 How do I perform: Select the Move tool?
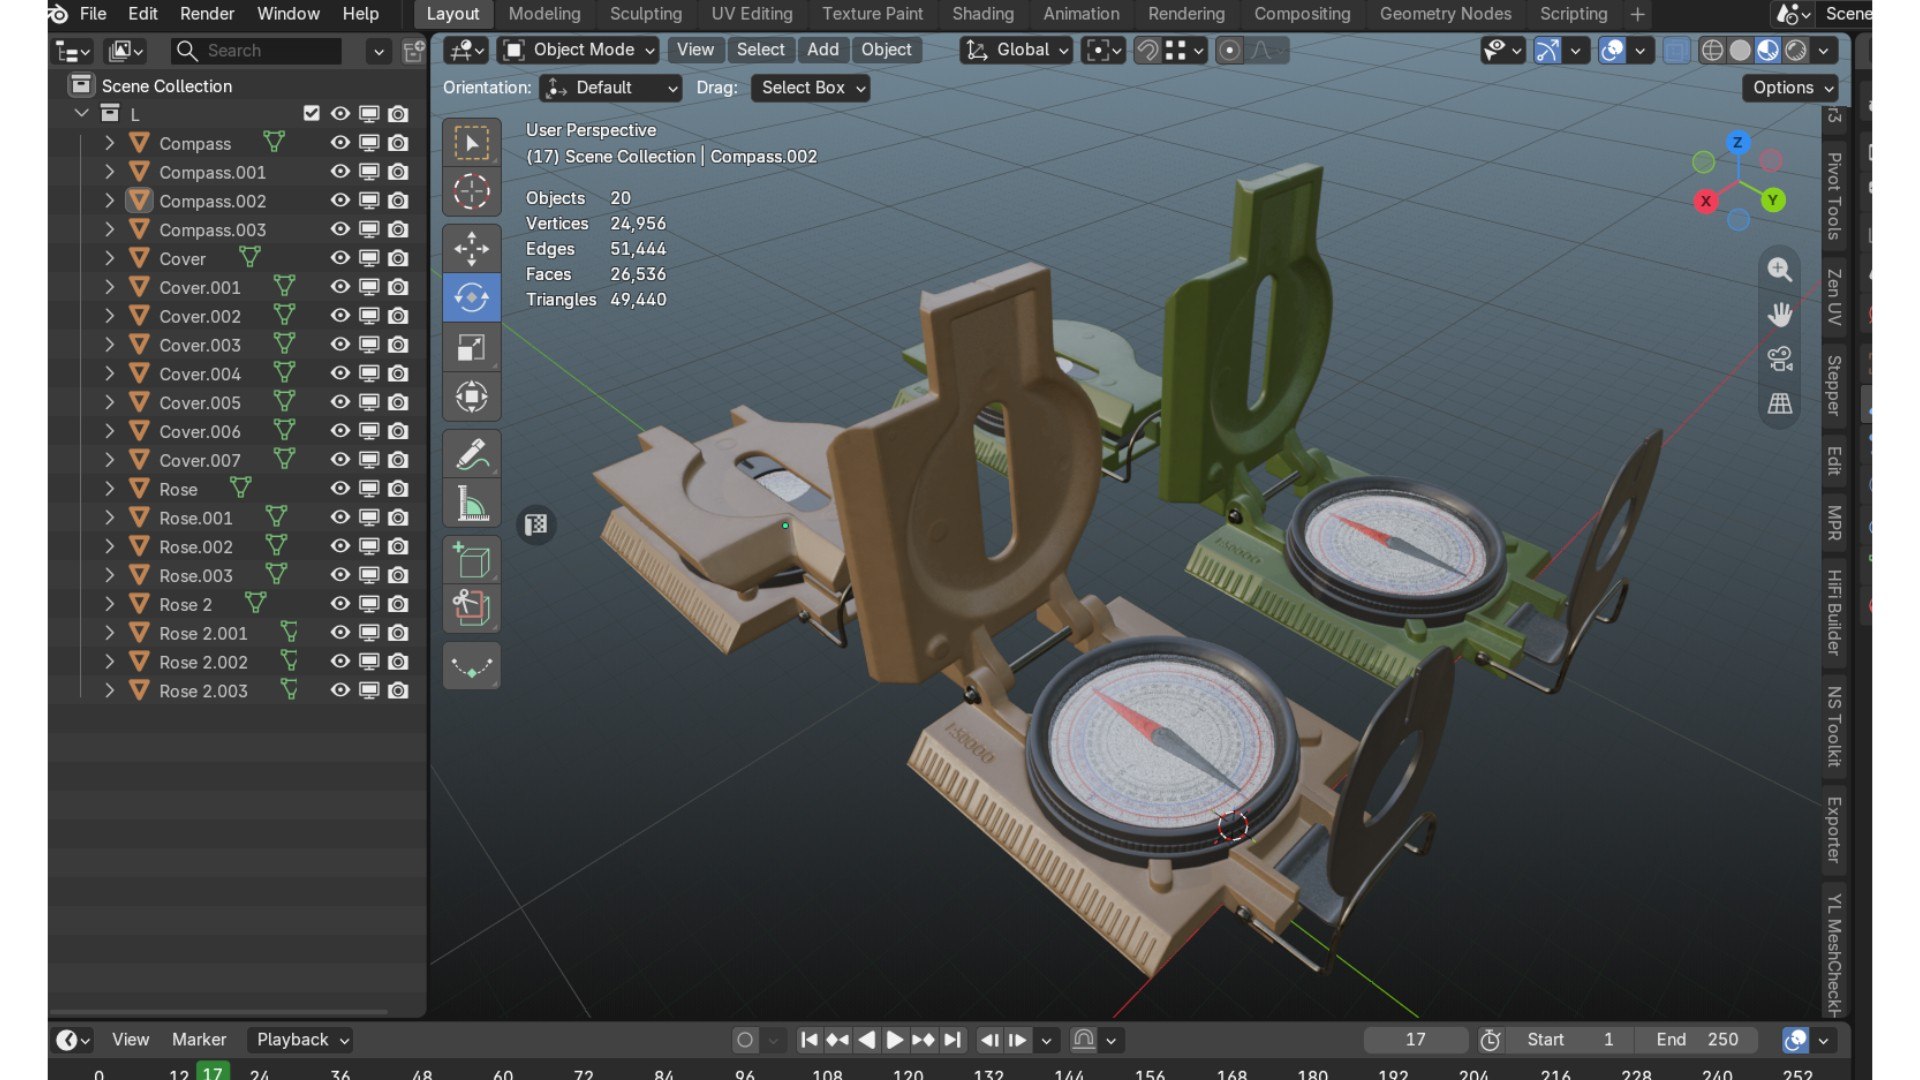(x=471, y=248)
